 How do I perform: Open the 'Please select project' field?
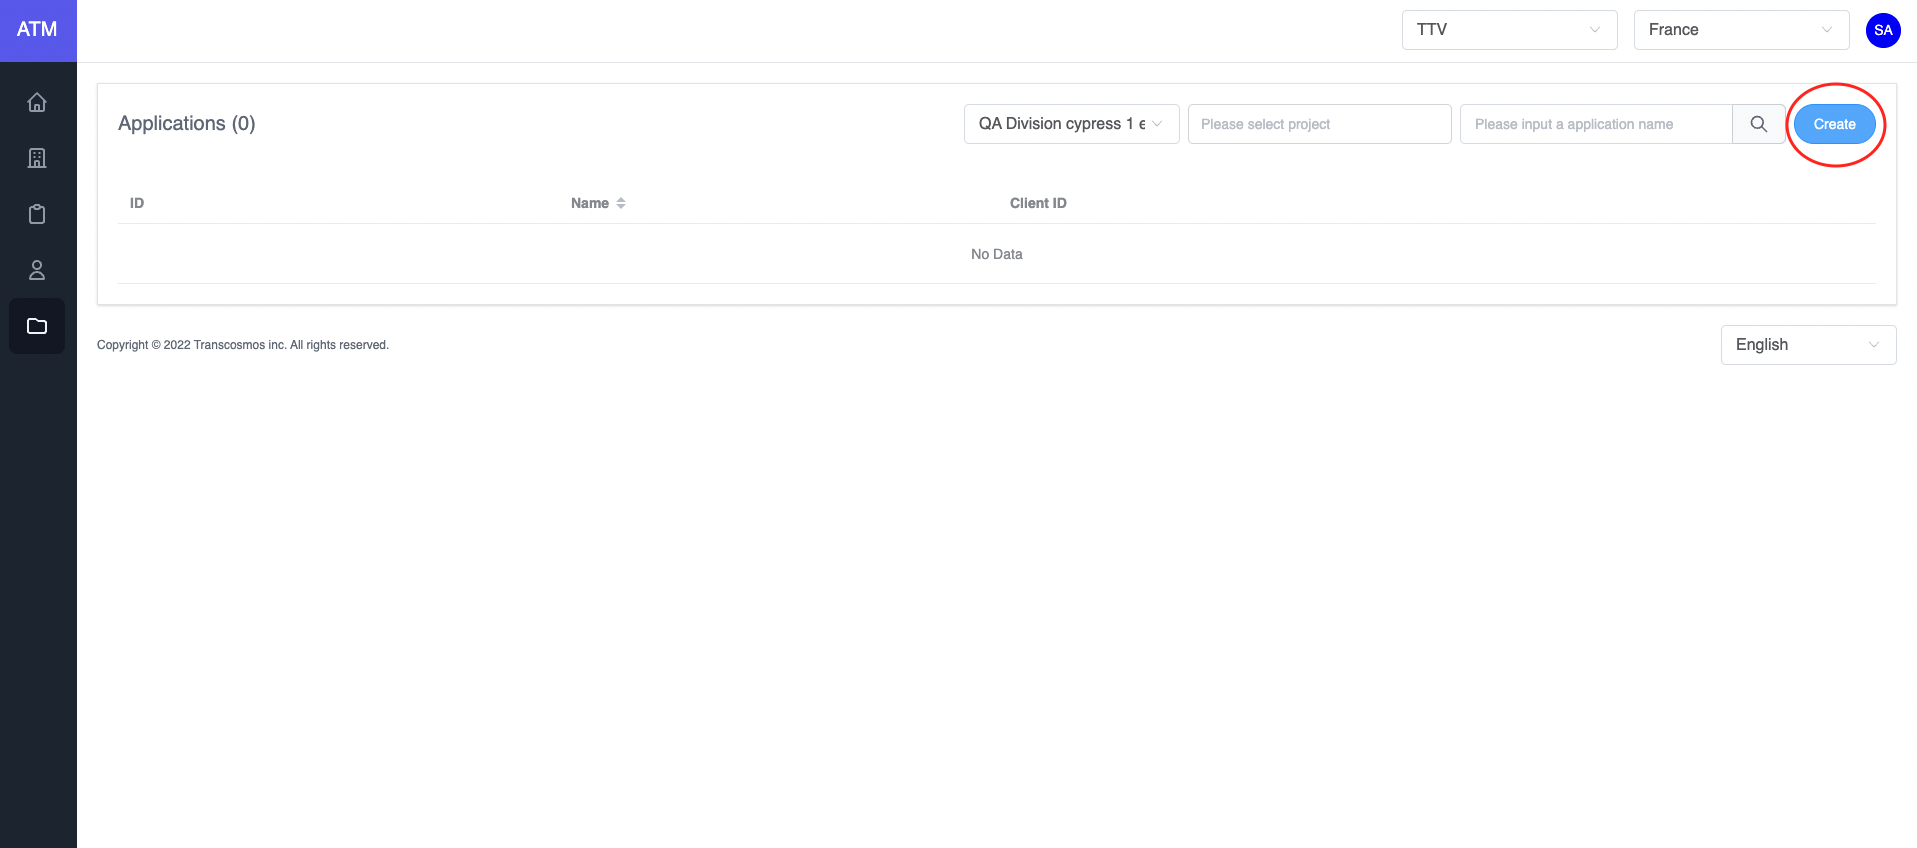1318,124
